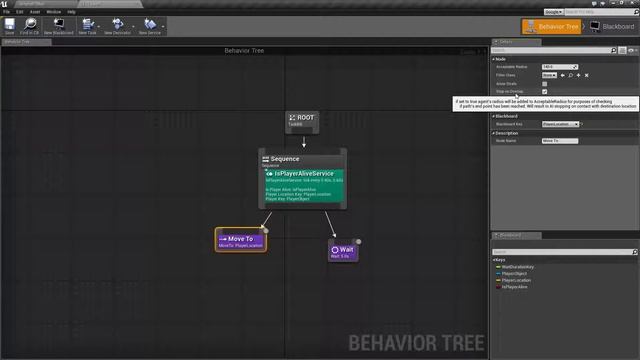
Task: Click the New Task toolbar icon
Action: pyautogui.click(x=87, y=26)
